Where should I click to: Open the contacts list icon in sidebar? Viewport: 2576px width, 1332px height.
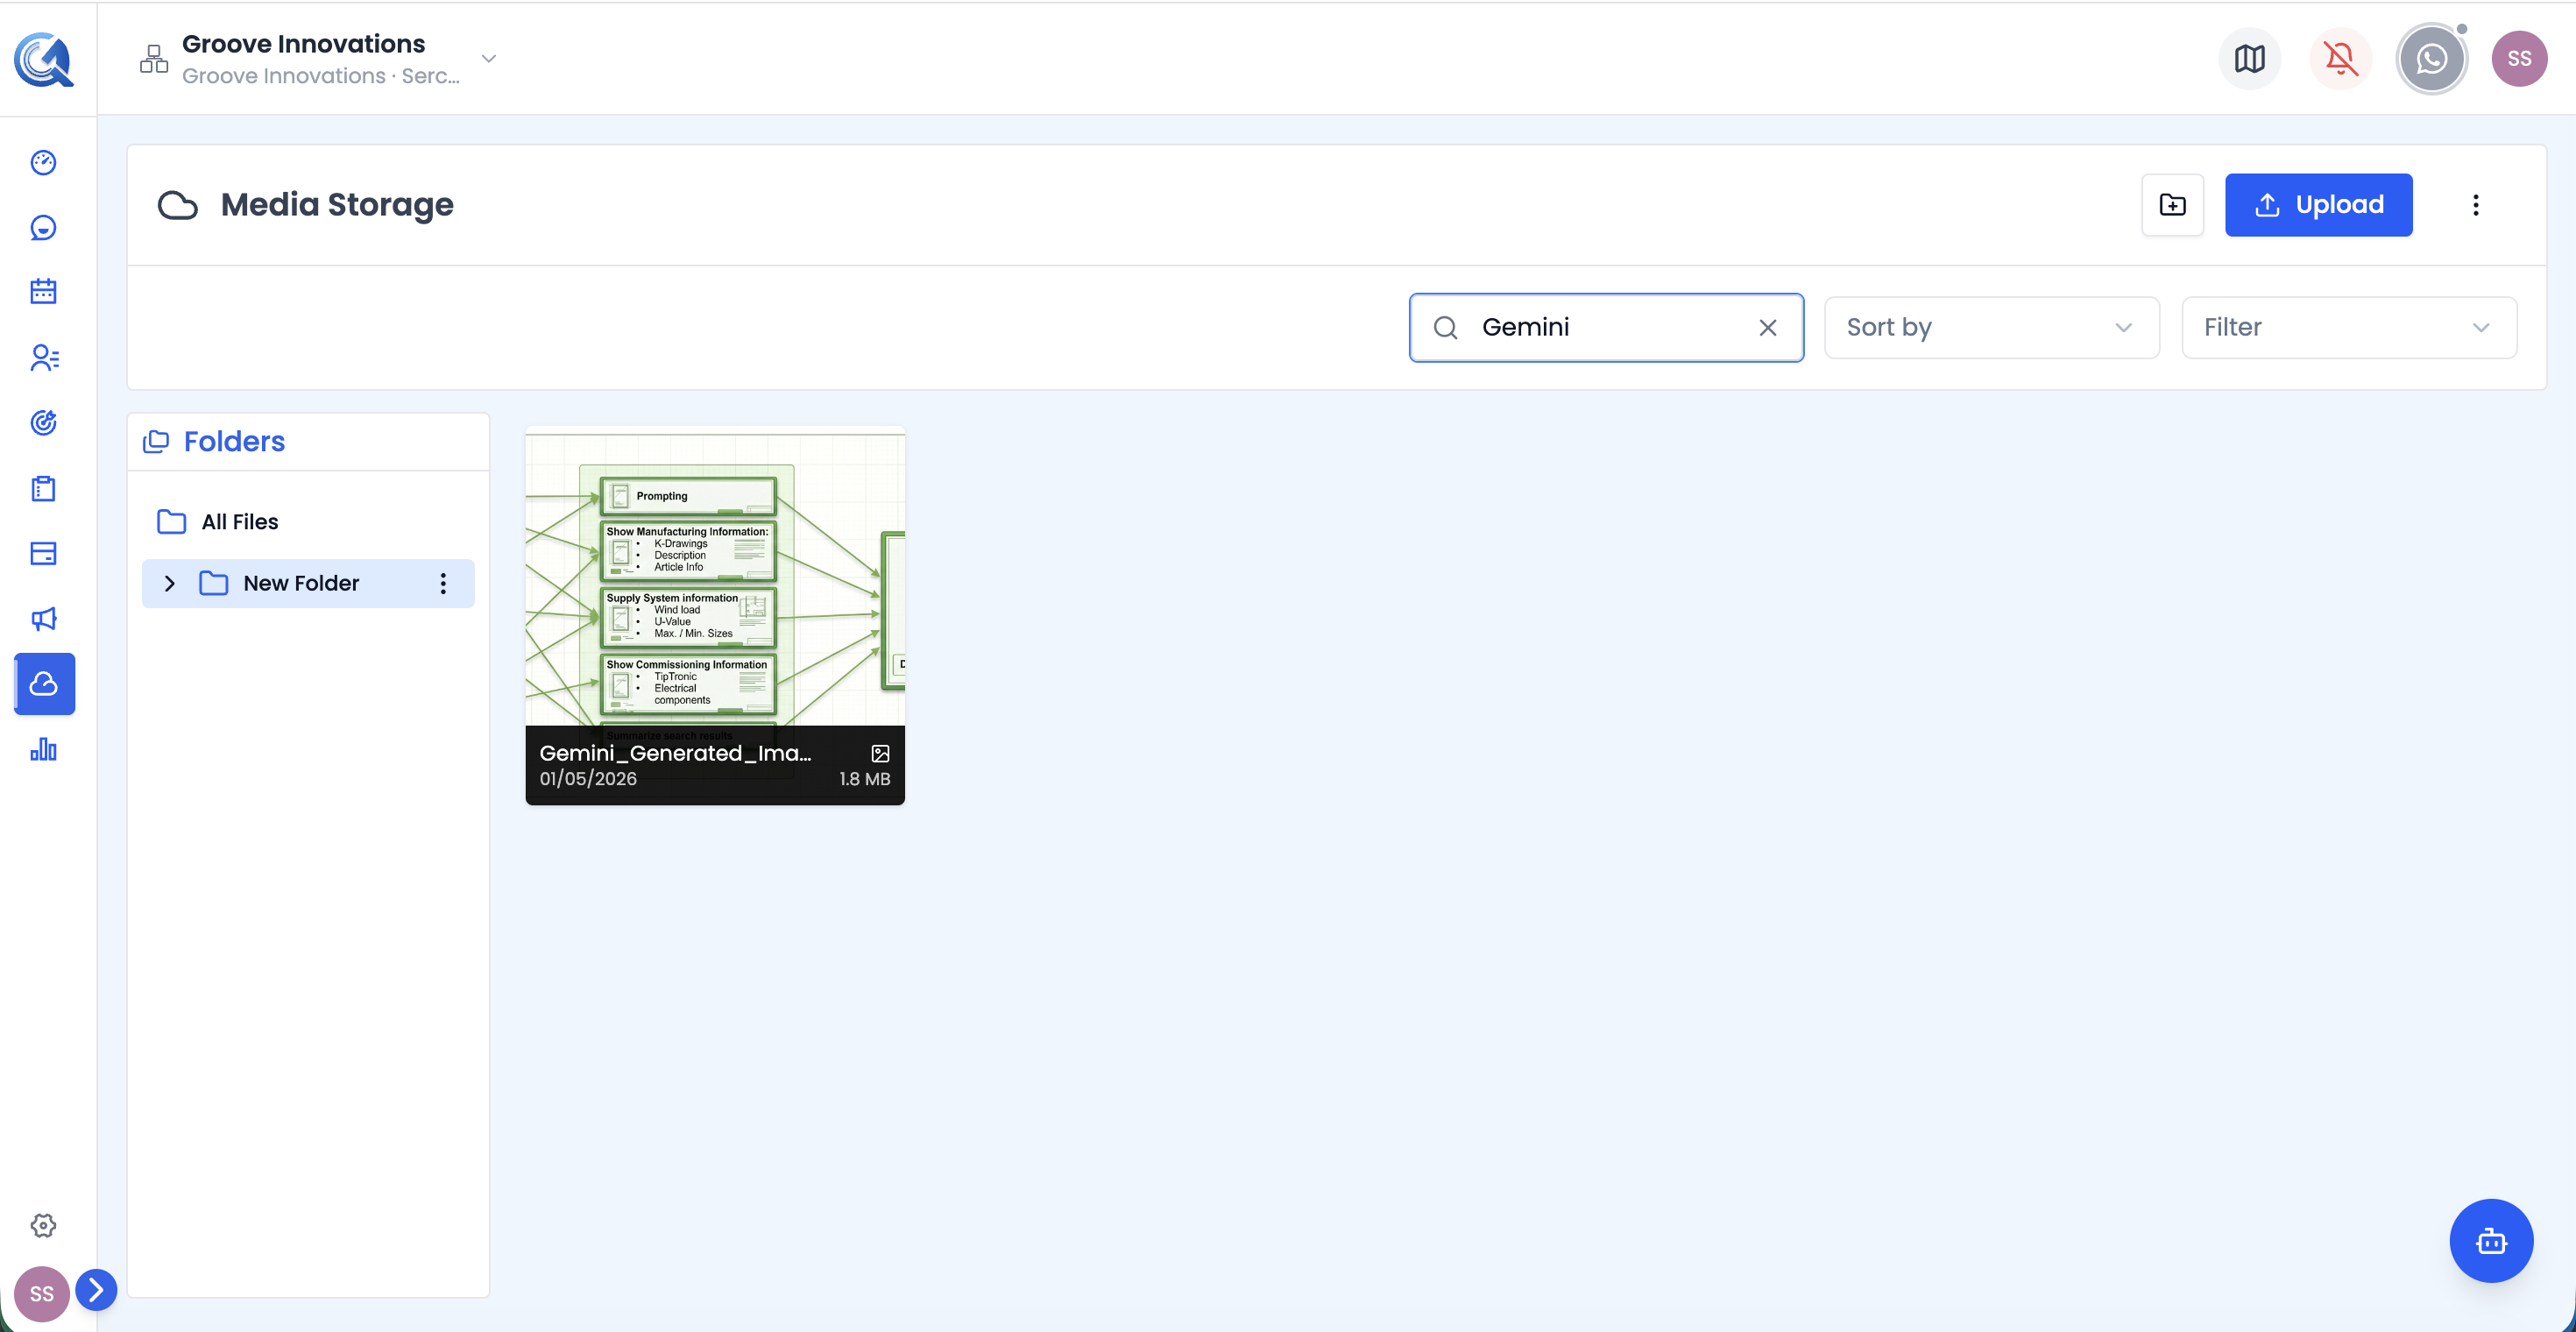tap(44, 357)
